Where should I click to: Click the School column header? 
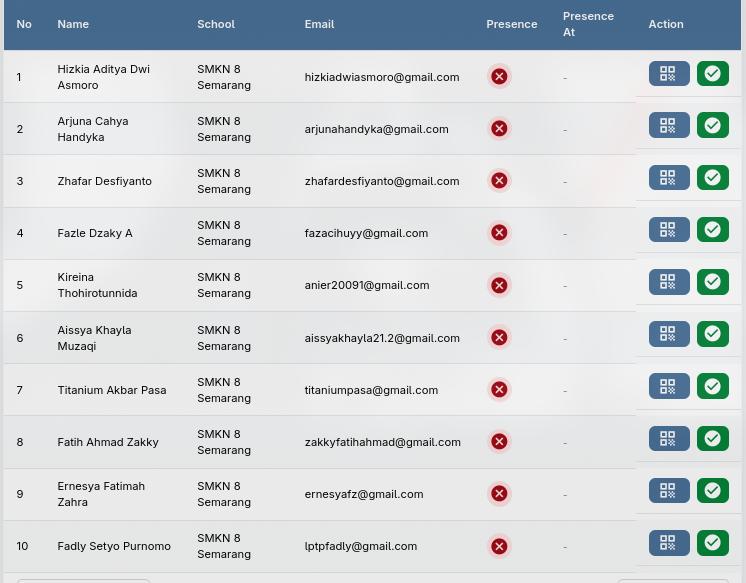(x=216, y=24)
